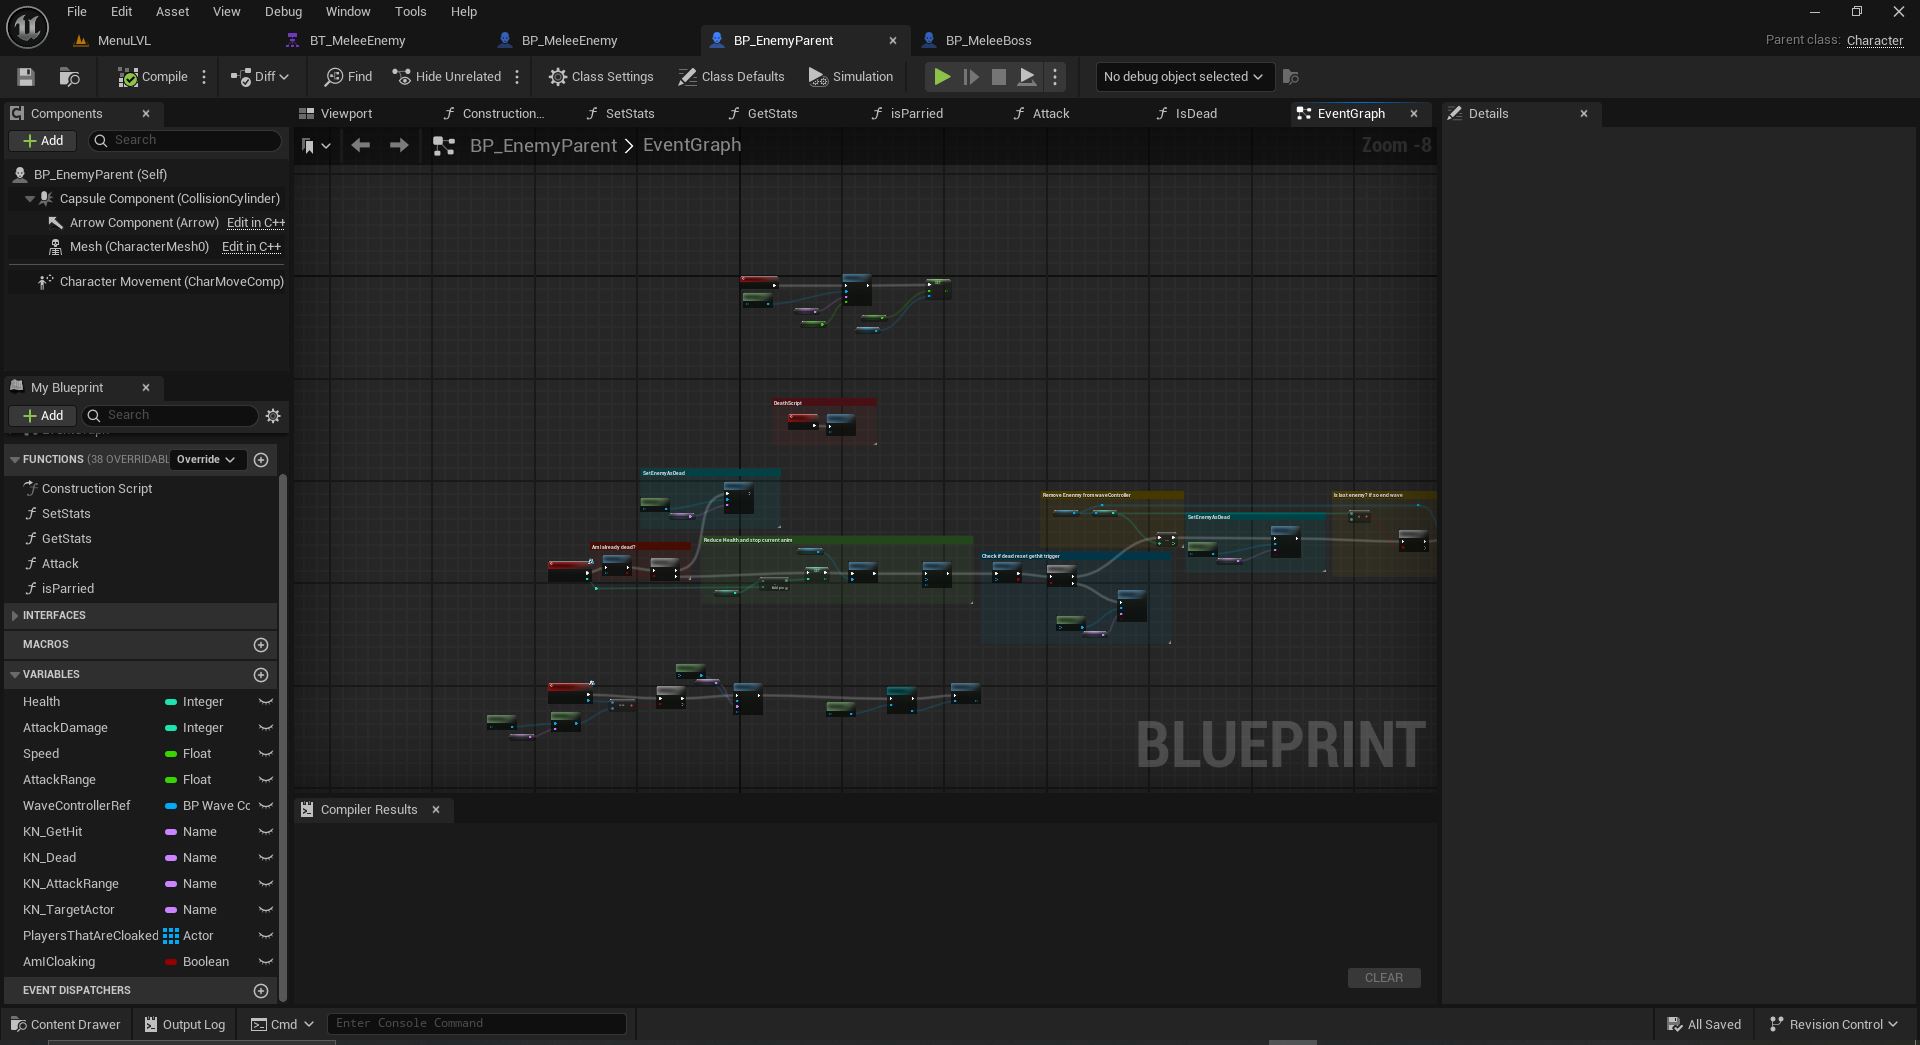Edit Mesh component in C++
1920x1045 pixels.
251,247
